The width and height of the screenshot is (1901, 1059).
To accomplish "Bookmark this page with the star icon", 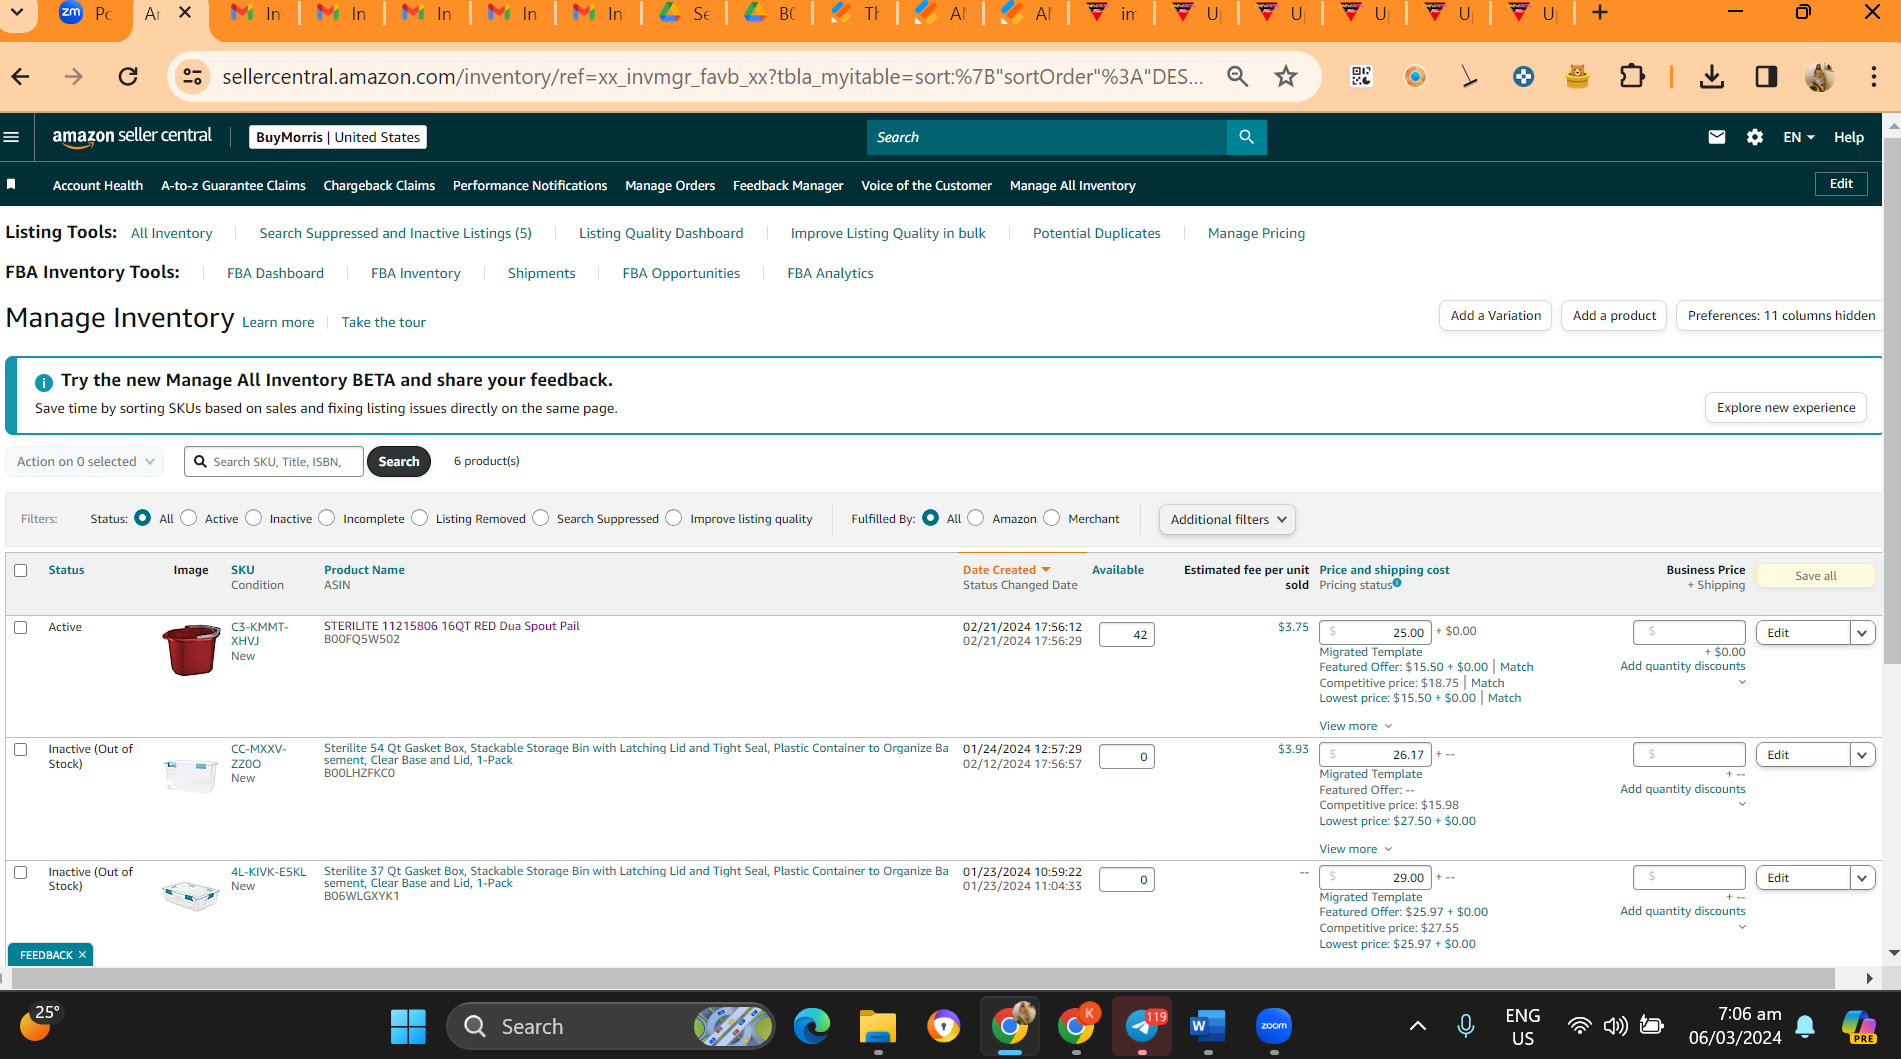I will click(x=1286, y=76).
